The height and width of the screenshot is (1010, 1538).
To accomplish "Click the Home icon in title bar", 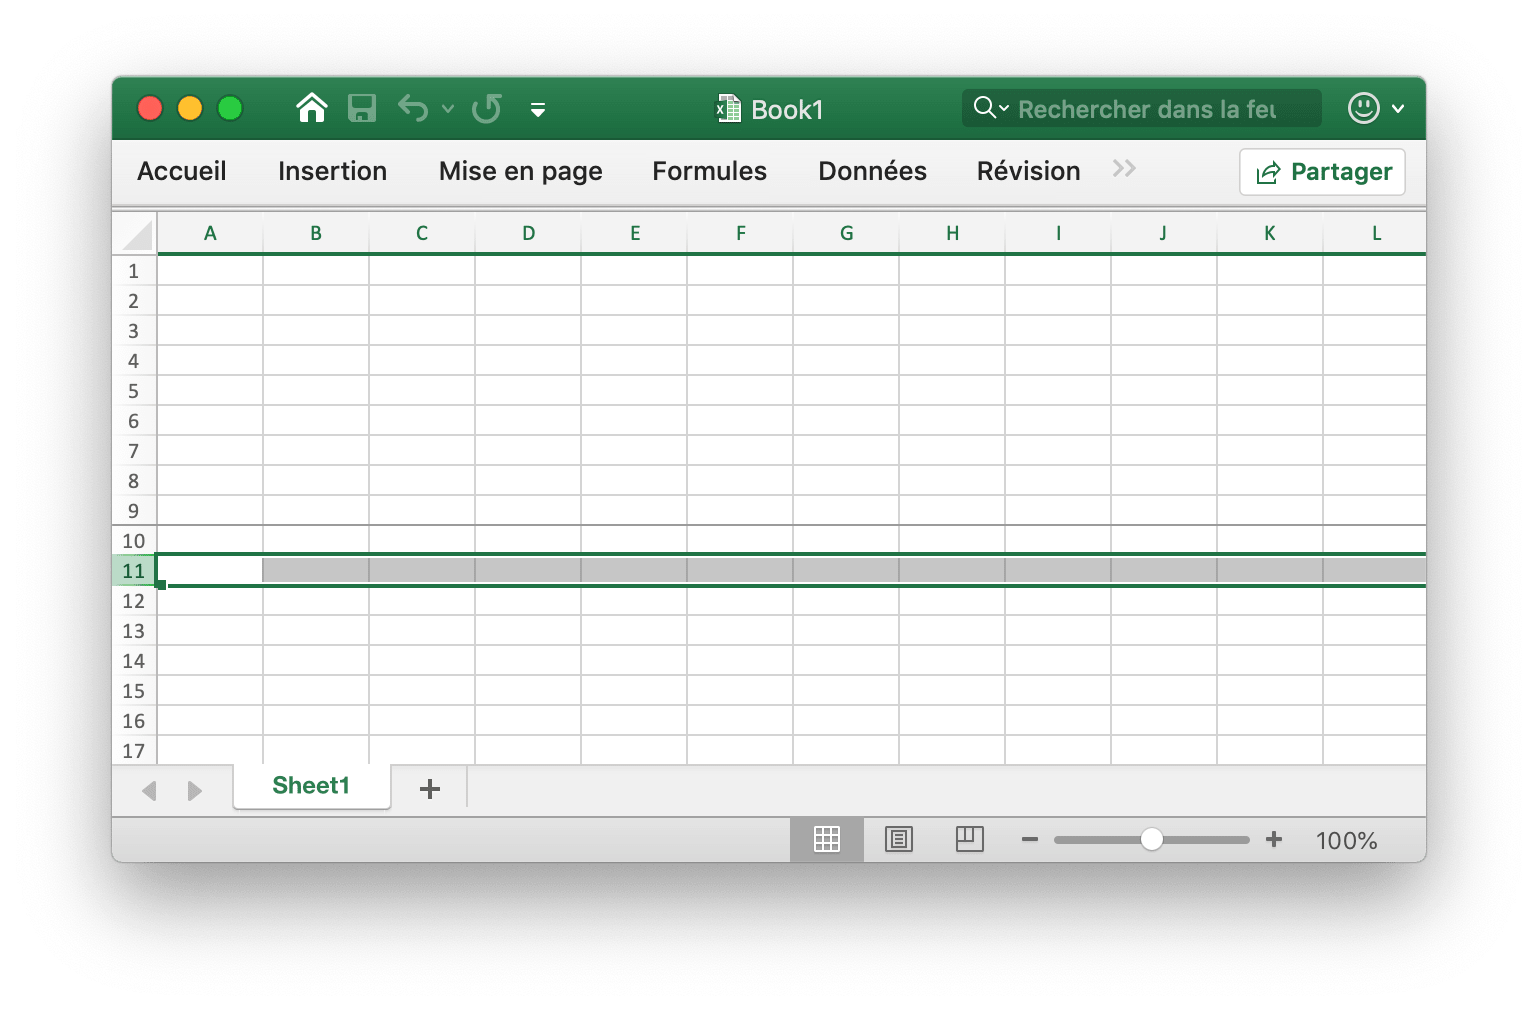I will tap(312, 108).
